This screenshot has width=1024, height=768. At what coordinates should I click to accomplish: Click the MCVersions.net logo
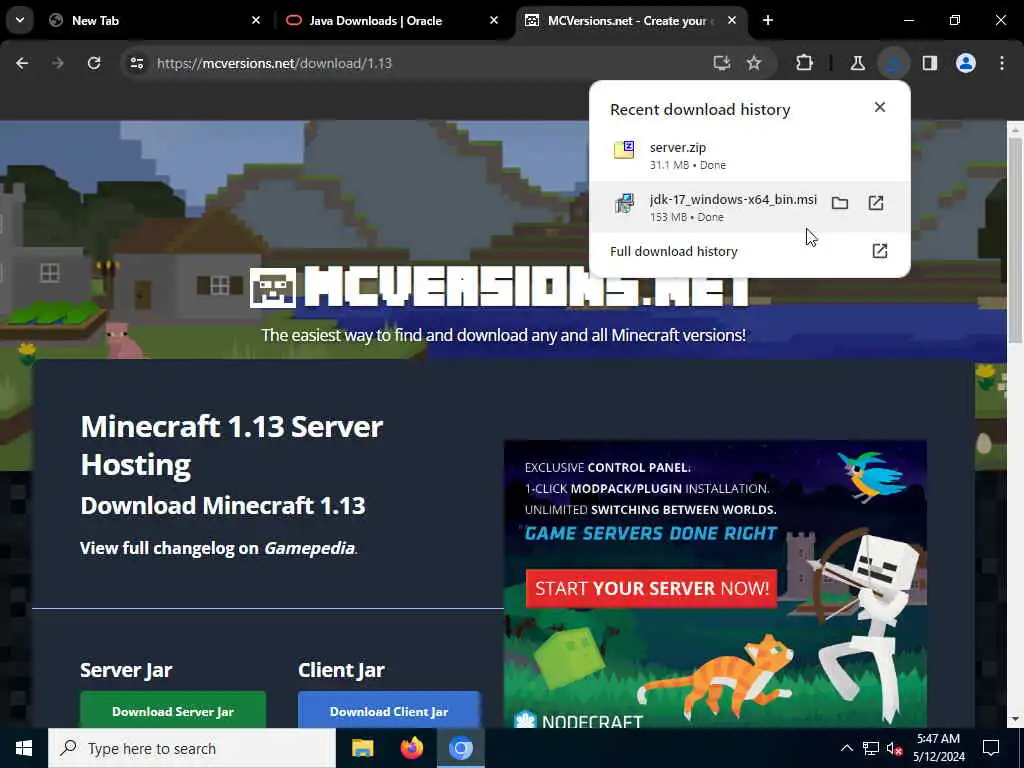point(500,287)
